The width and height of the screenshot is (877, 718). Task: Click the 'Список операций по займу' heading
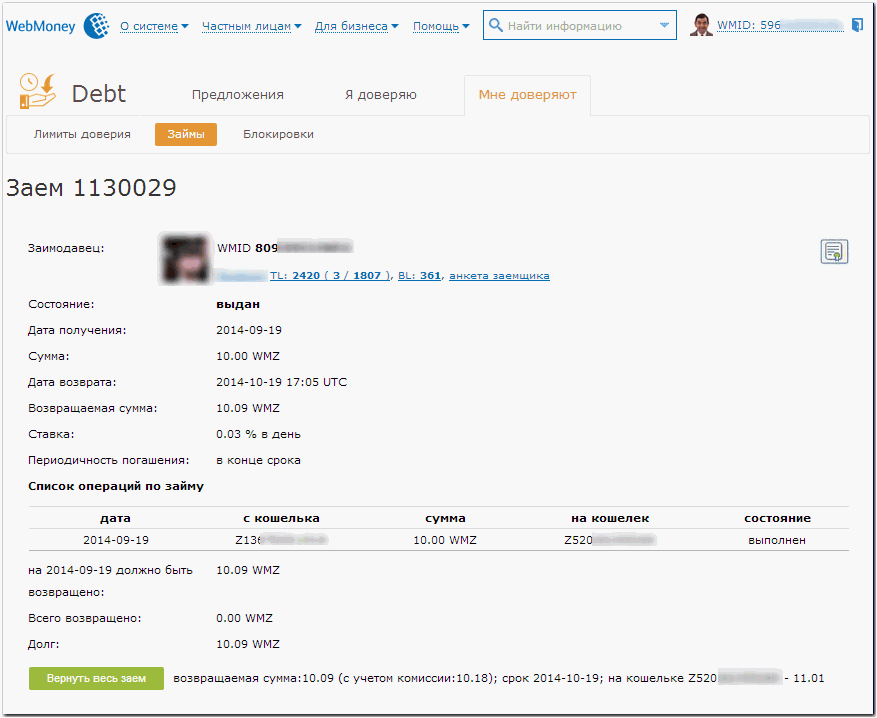[x=116, y=486]
